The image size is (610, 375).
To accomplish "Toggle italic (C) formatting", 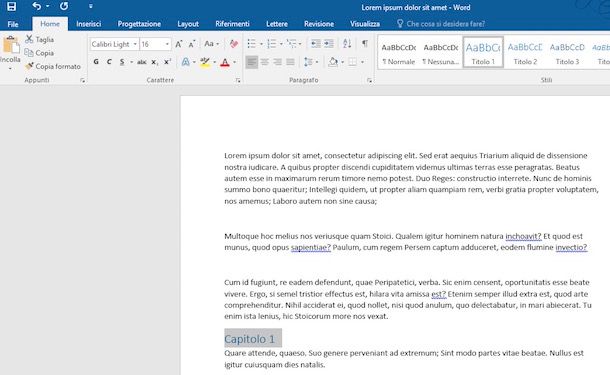I will pos(109,62).
